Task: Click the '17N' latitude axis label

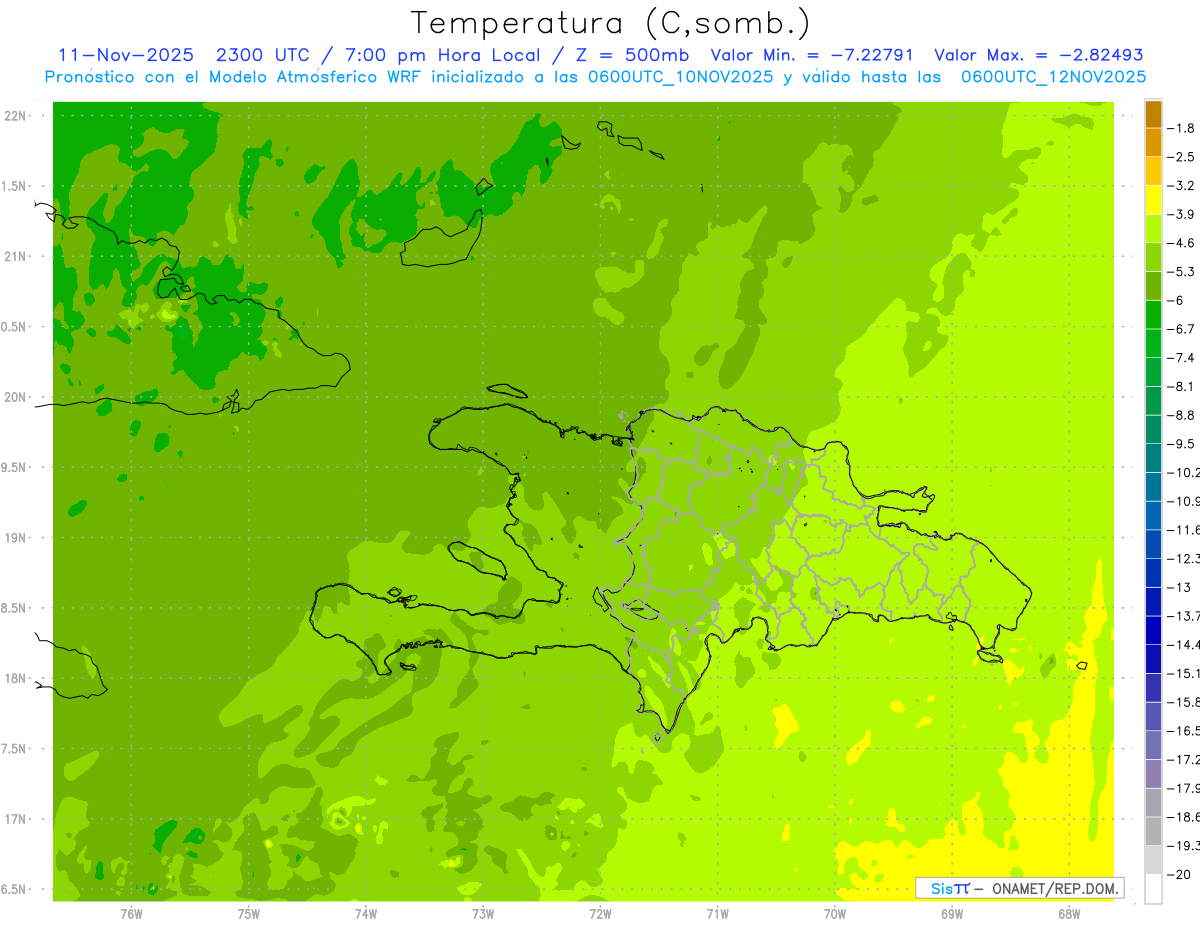Action: pos(15,819)
